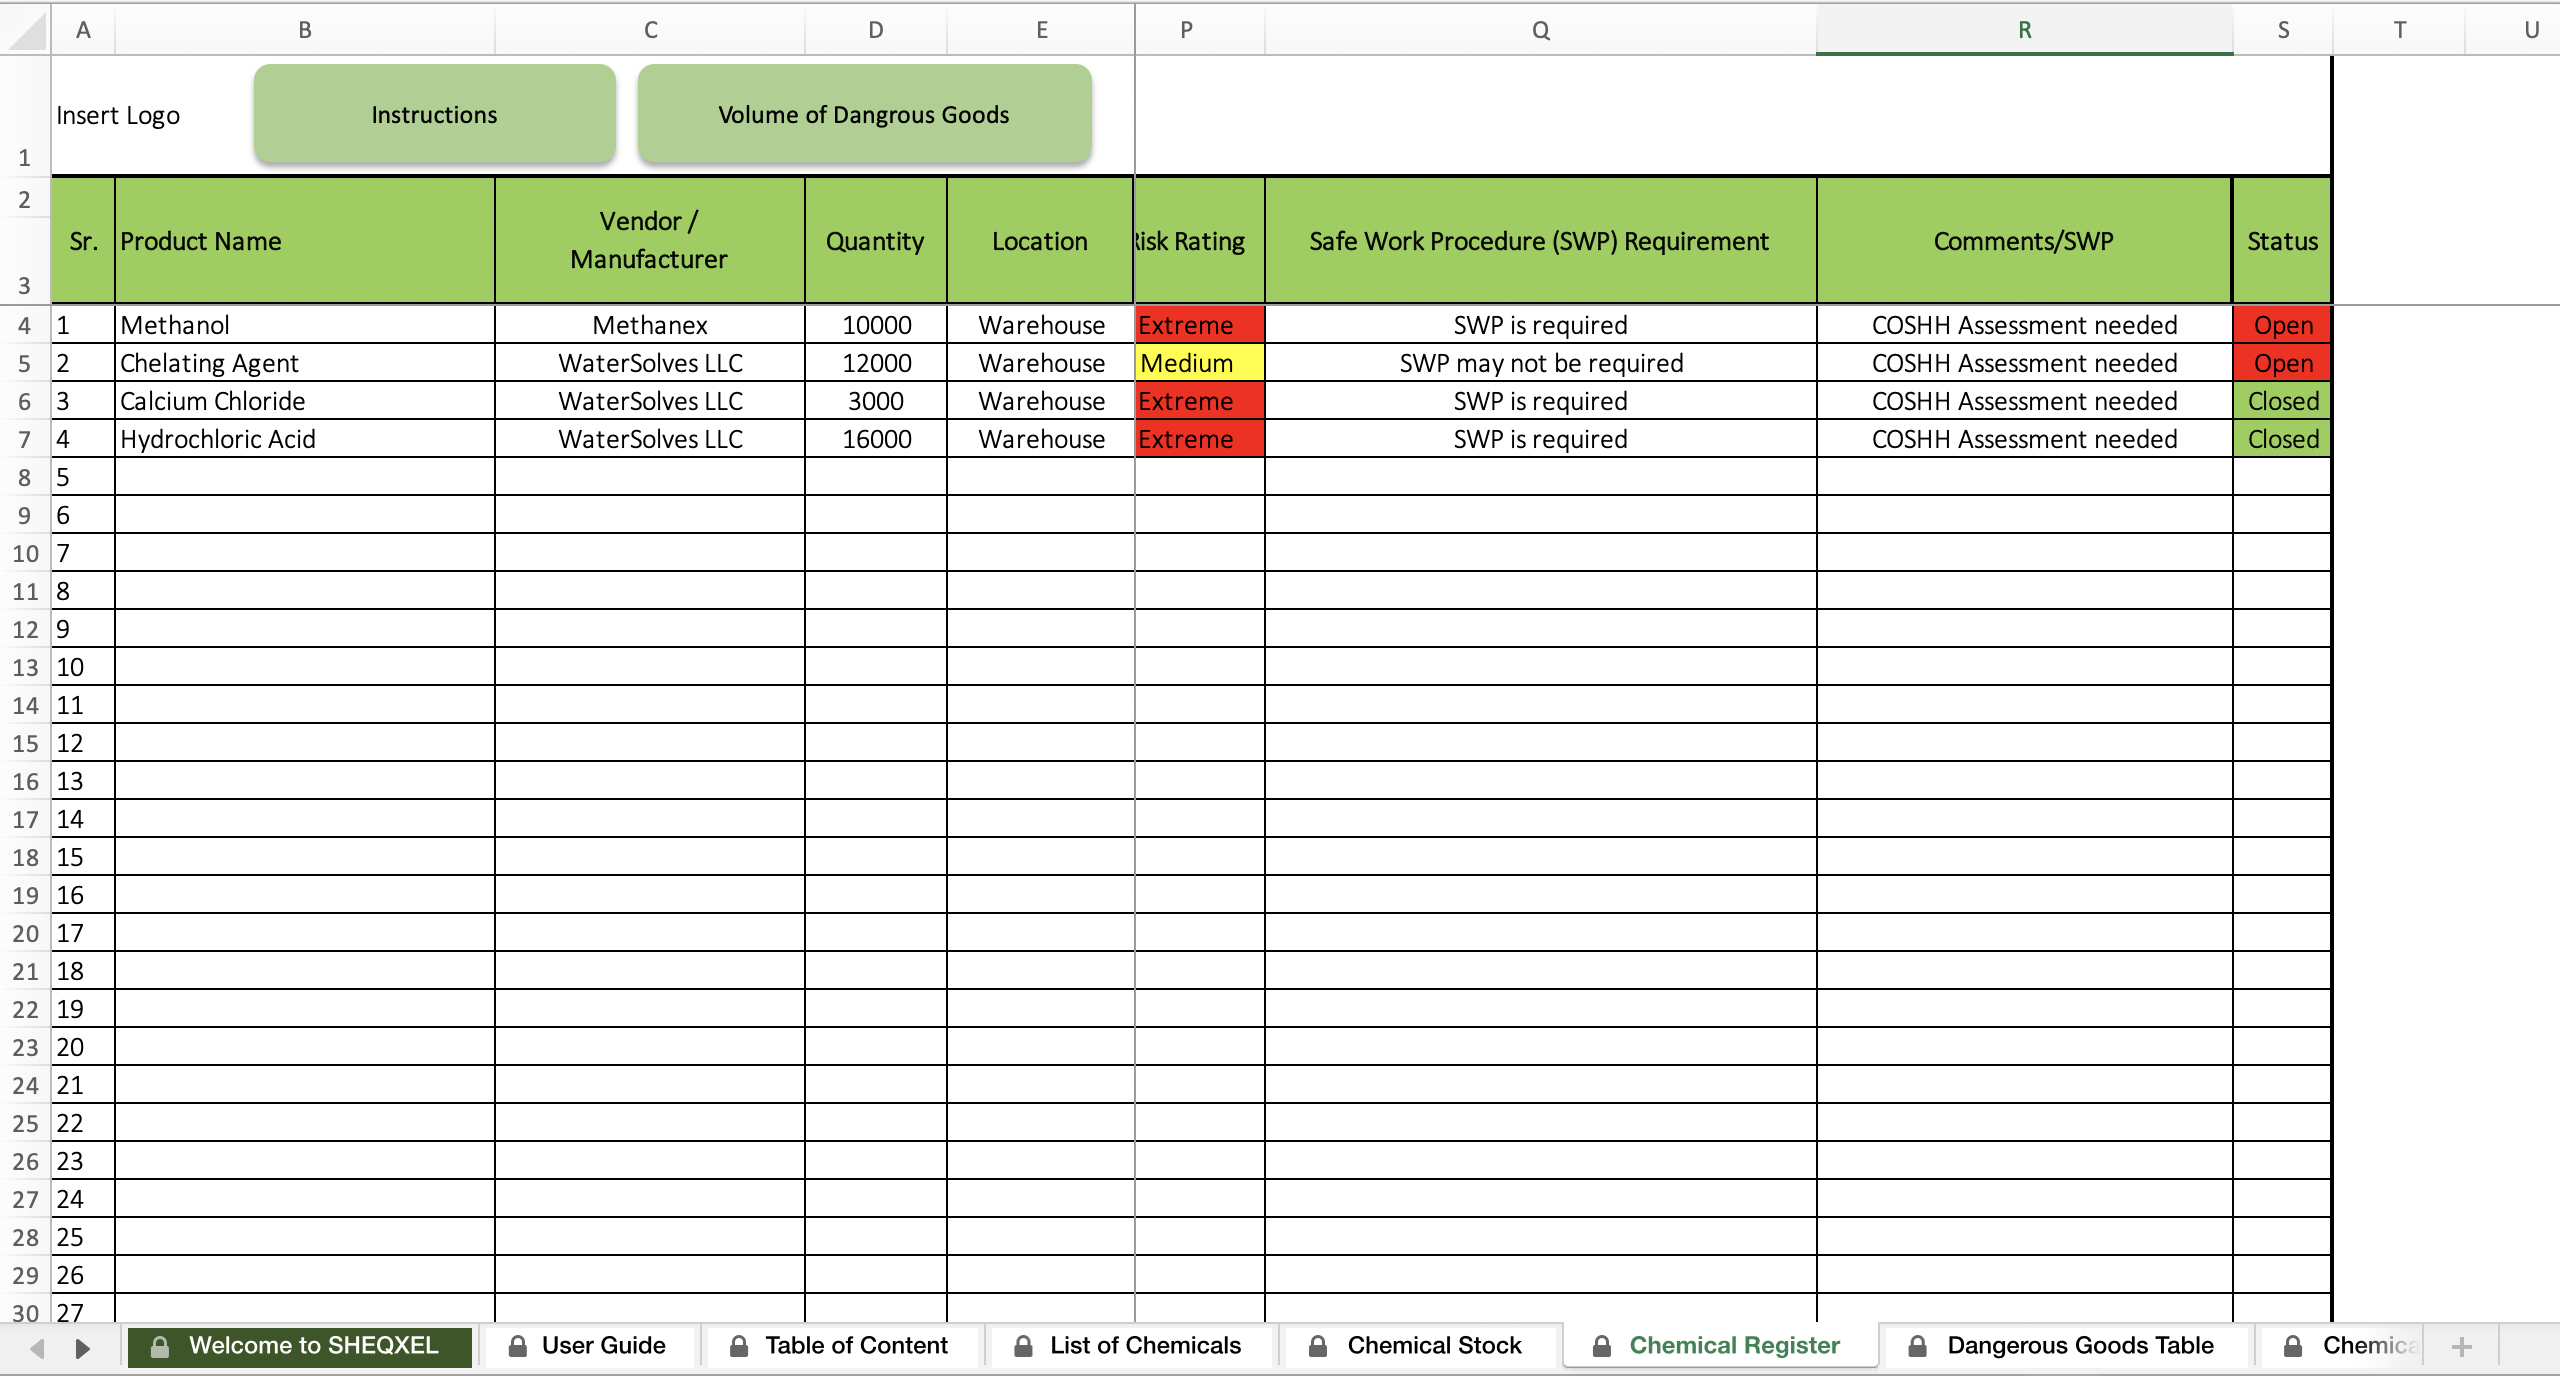Select the Status column header
2560x1376 pixels.
2287,241
